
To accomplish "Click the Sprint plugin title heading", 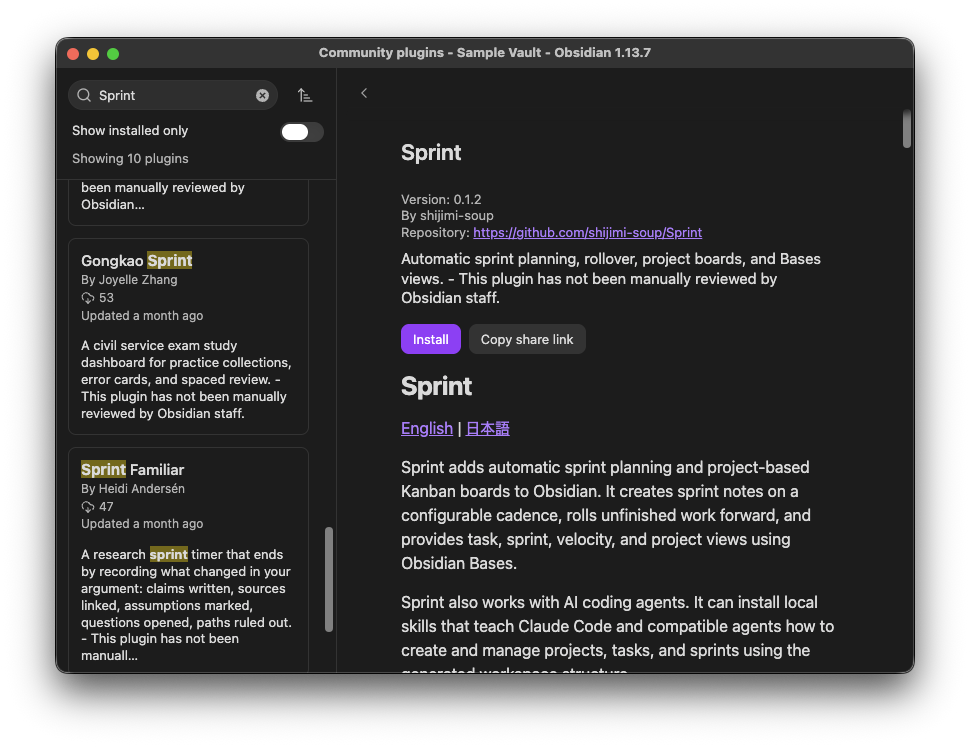I will [431, 153].
